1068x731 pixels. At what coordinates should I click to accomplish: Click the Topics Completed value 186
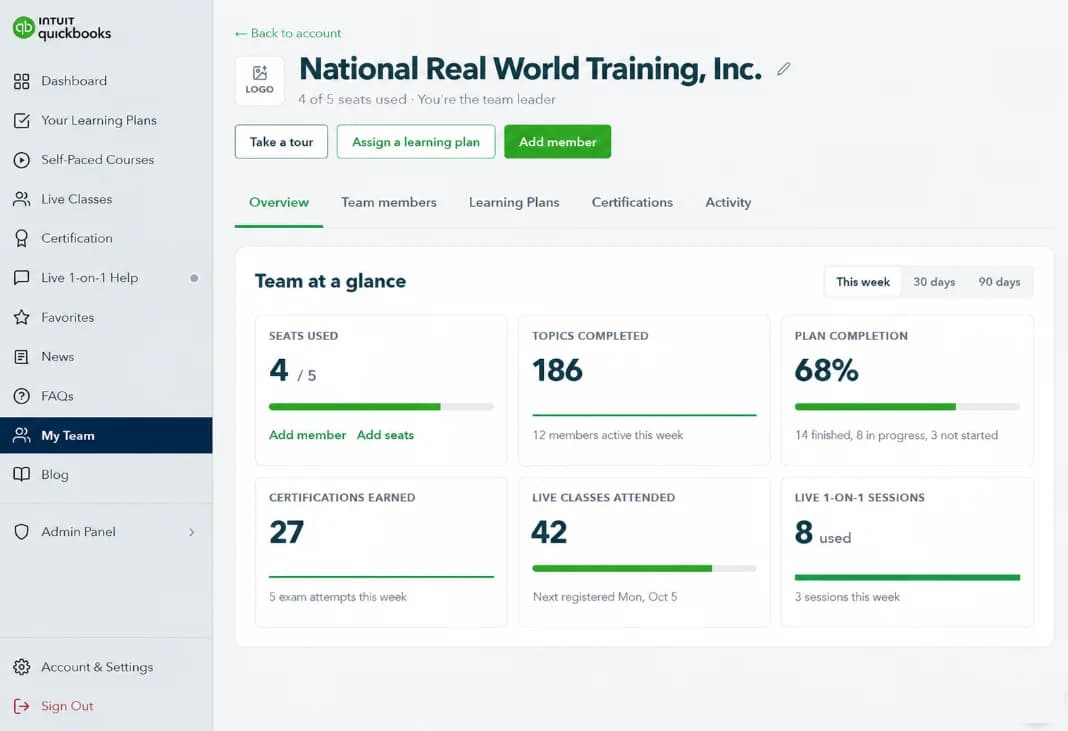click(x=557, y=371)
